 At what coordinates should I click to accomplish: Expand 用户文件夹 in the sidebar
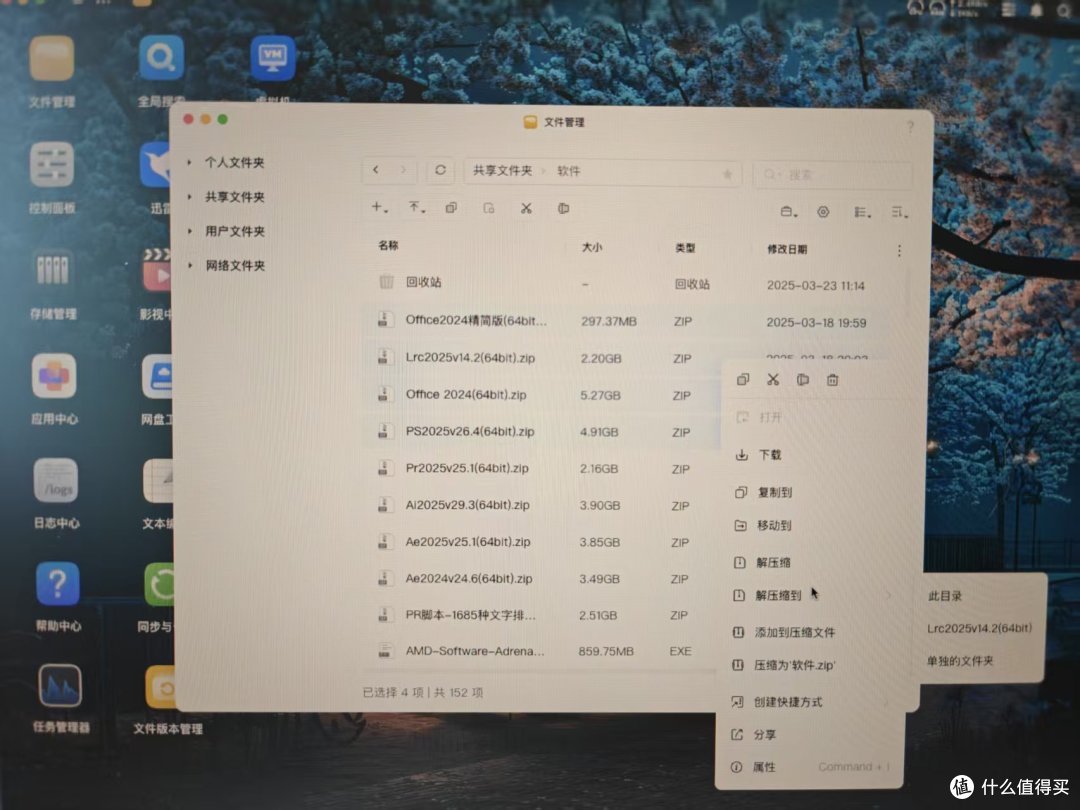189,231
